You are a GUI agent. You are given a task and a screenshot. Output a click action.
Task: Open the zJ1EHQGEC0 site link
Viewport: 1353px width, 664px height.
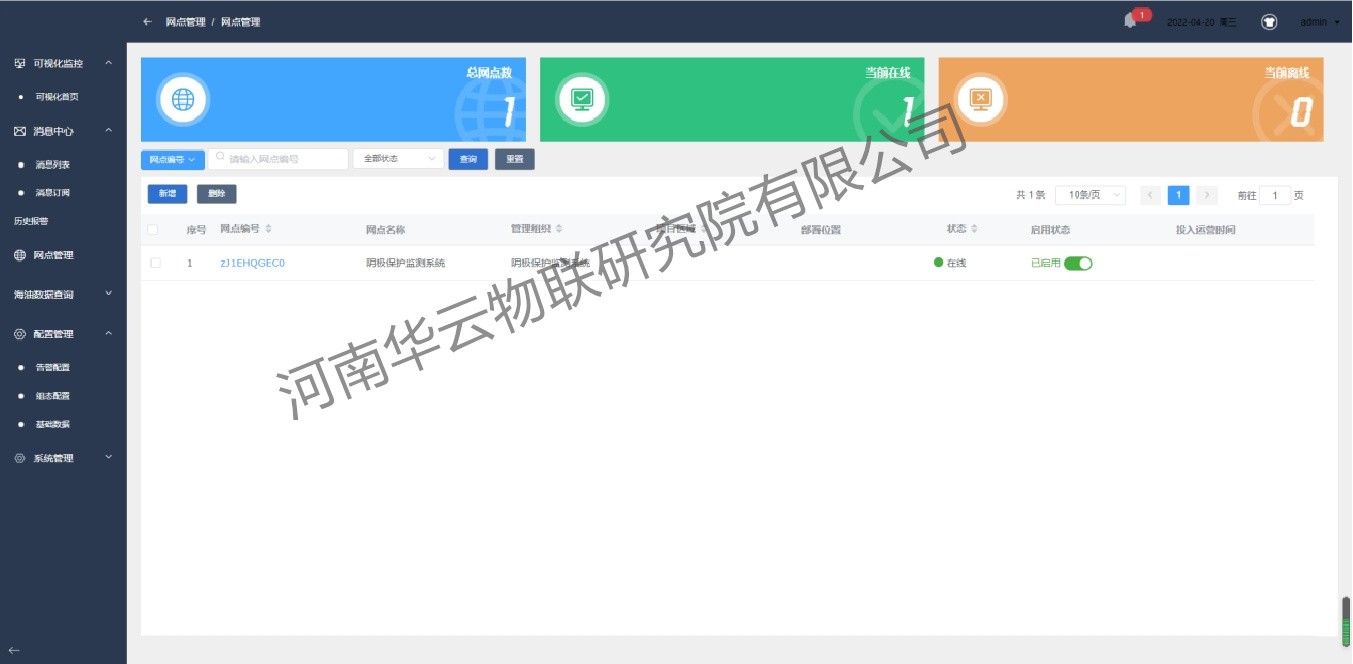253,263
